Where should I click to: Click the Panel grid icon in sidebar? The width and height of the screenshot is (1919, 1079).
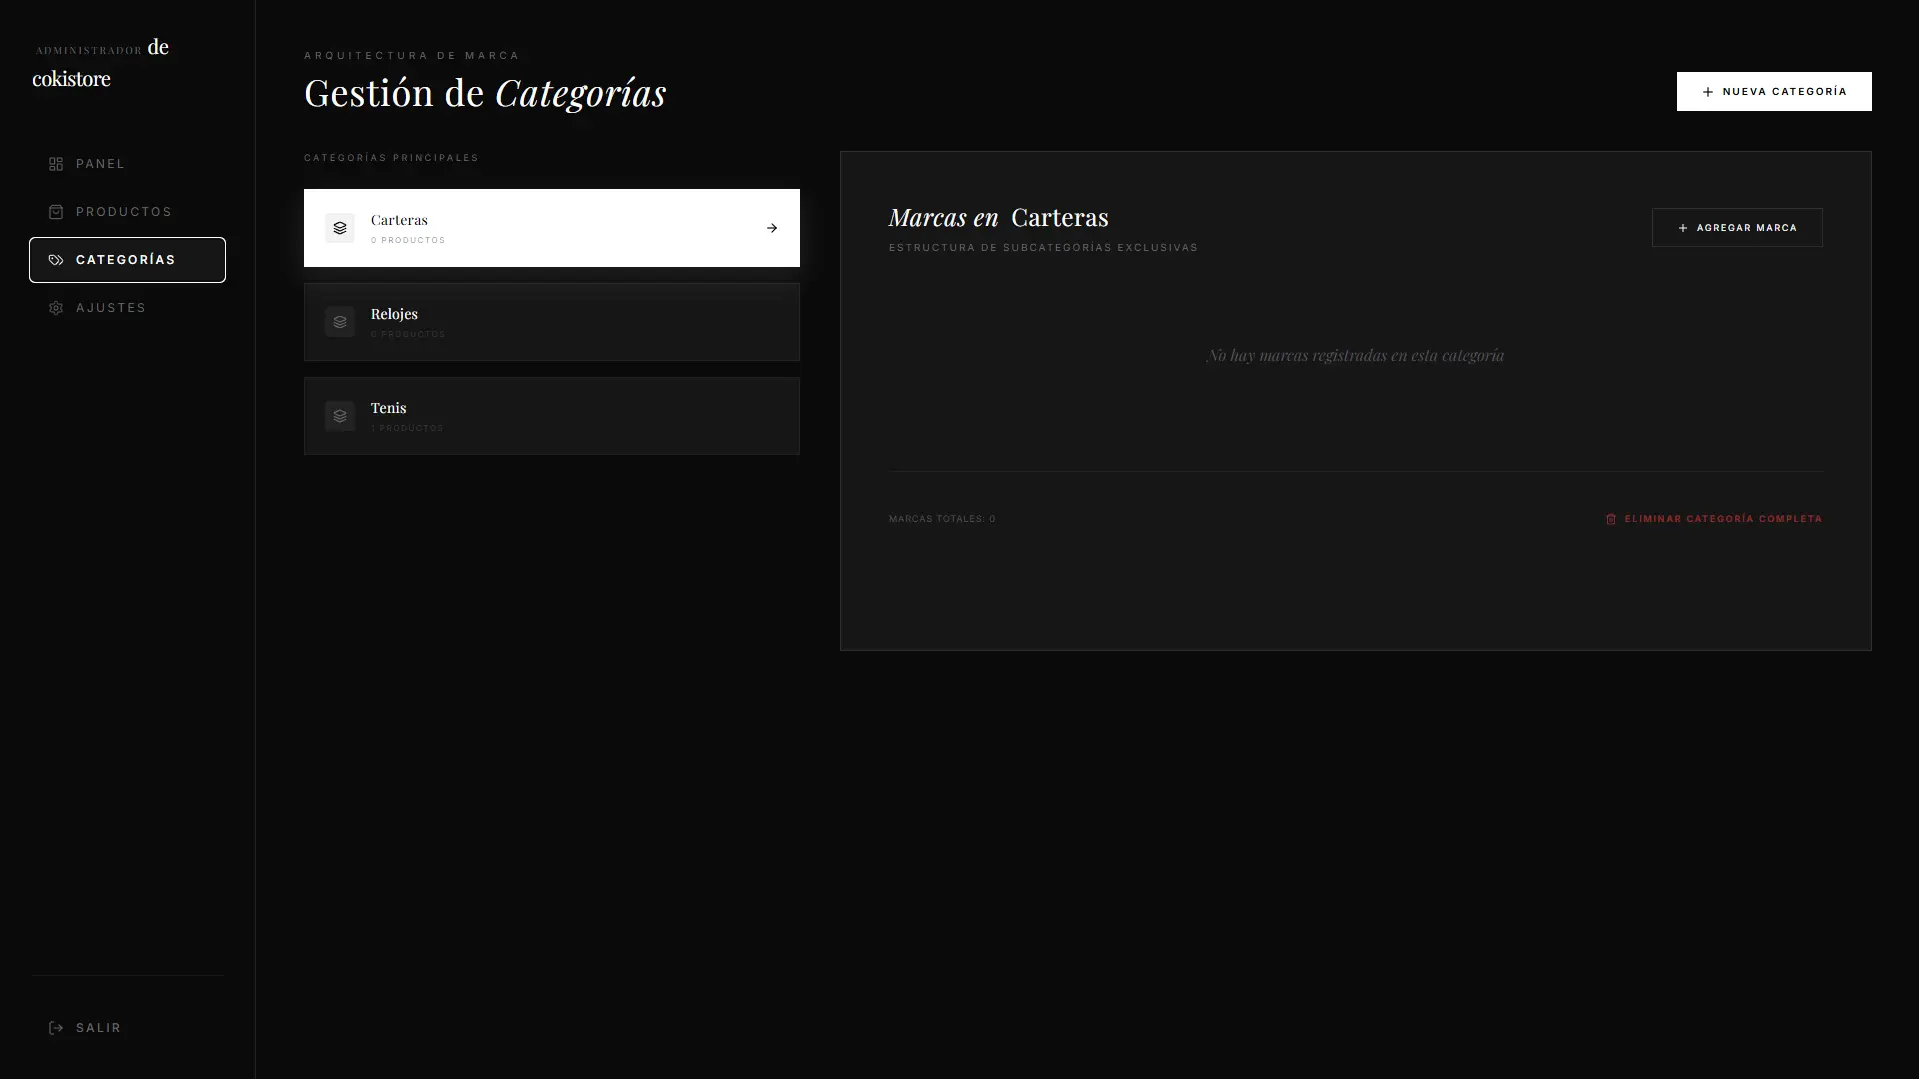(x=56, y=164)
